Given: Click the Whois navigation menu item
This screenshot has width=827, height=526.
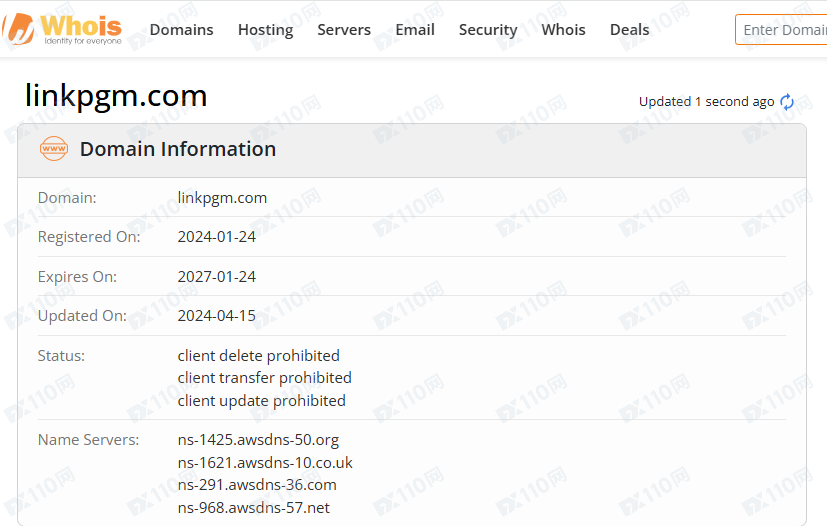Looking at the screenshot, I should (x=563, y=30).
